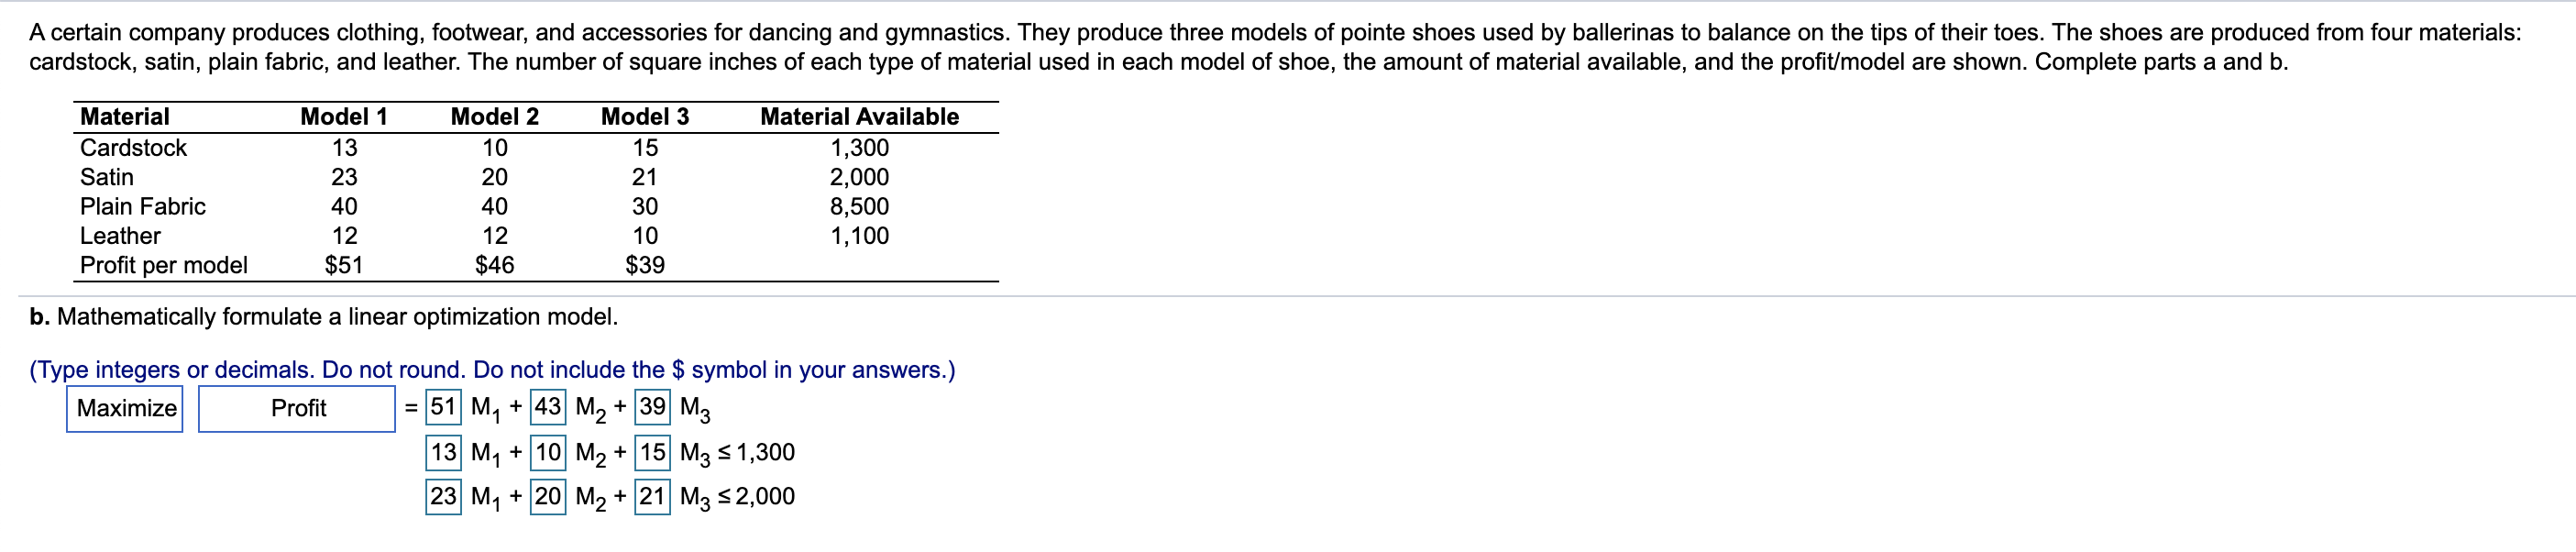Click the Maximize answer box

(123, 407)
